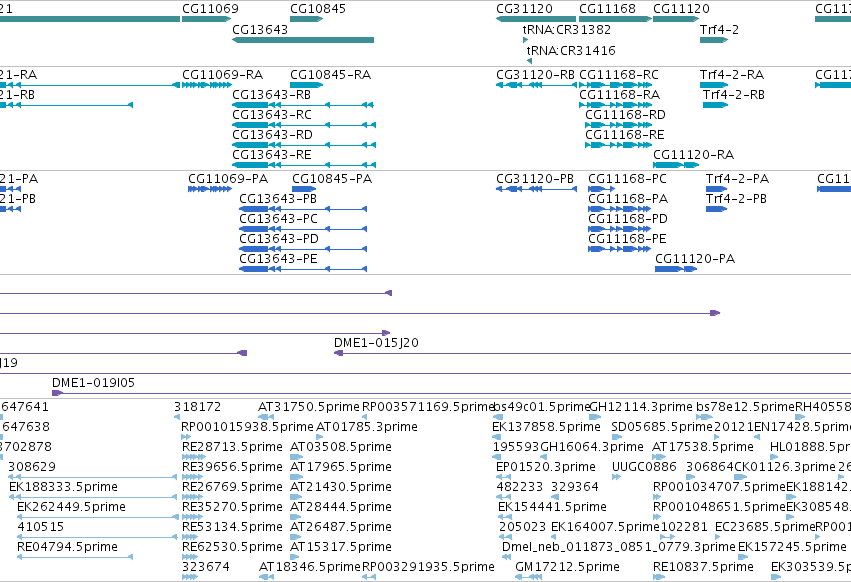
Task: Click transcript CG13643-RC
Action: pos(304,125)
